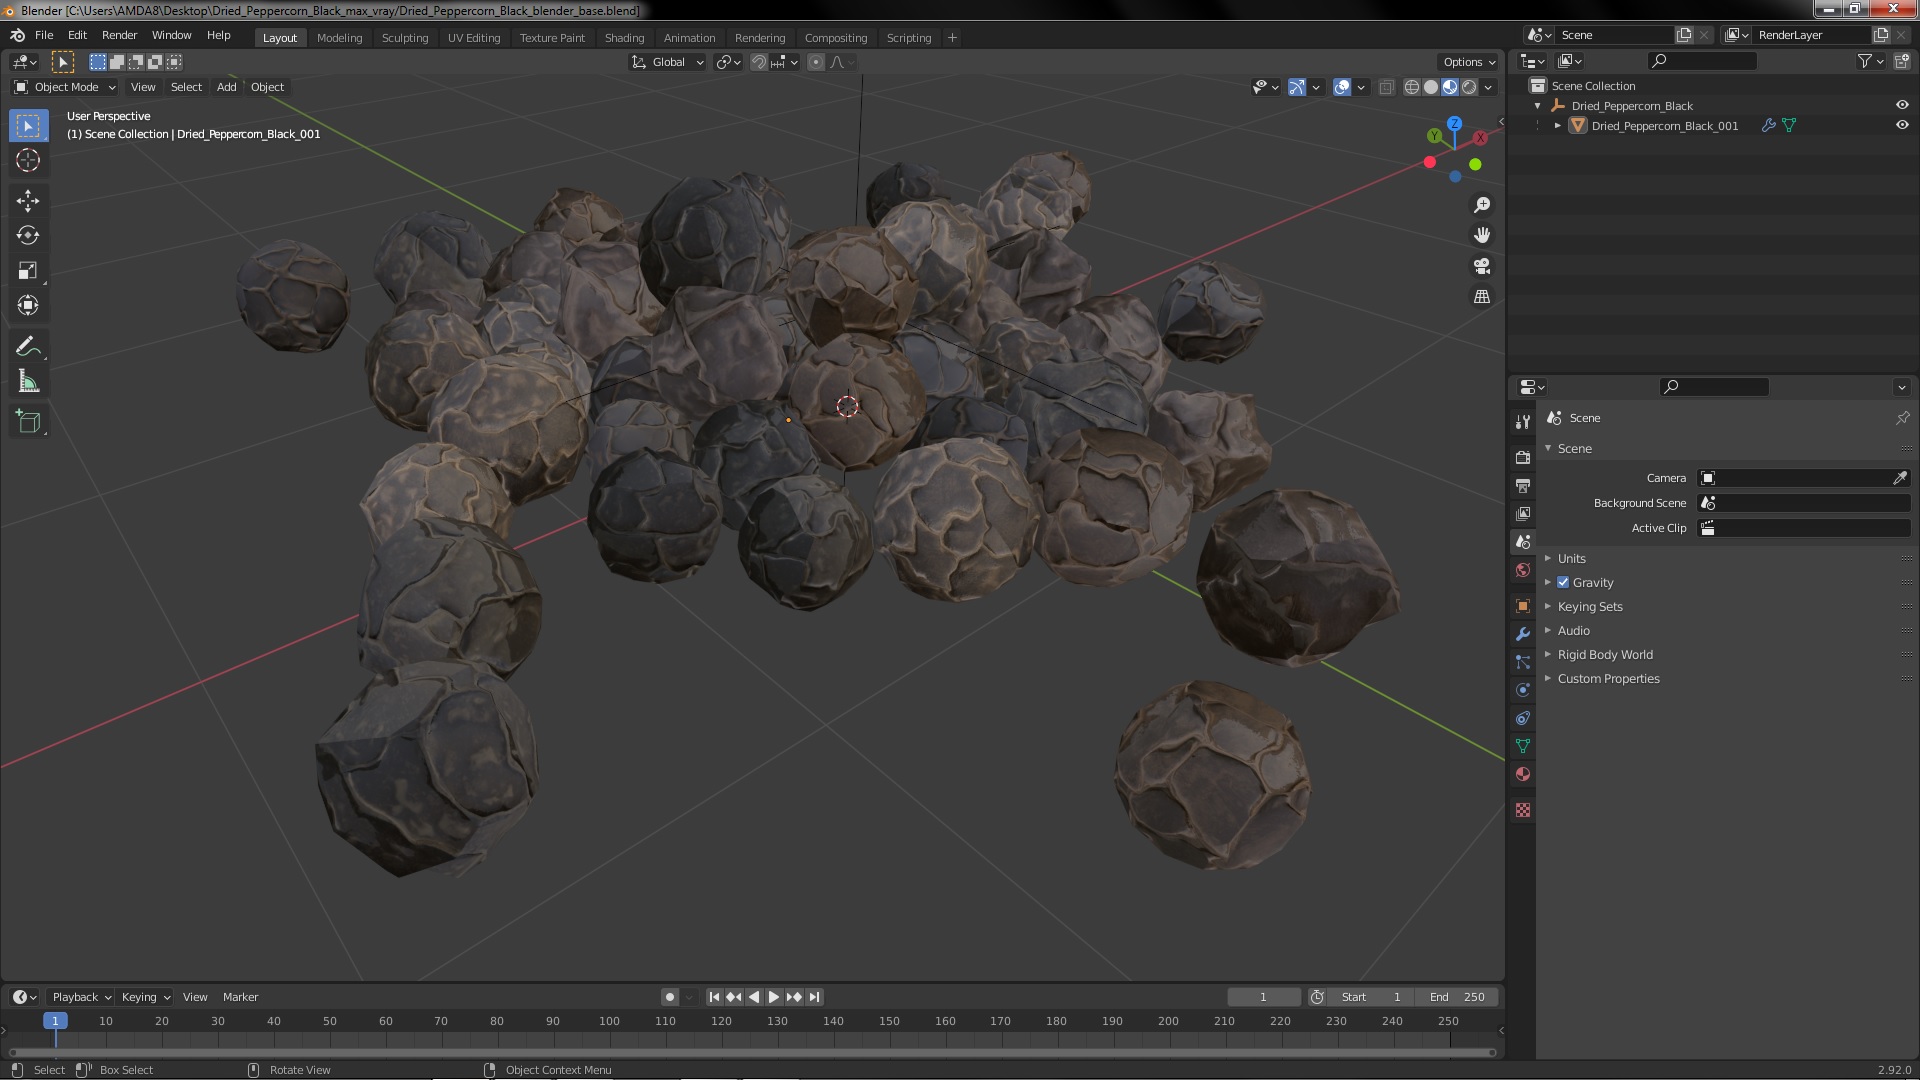Select the Transform tool
Viewport: 1920px width, 1080px height.
click(28, 306)
